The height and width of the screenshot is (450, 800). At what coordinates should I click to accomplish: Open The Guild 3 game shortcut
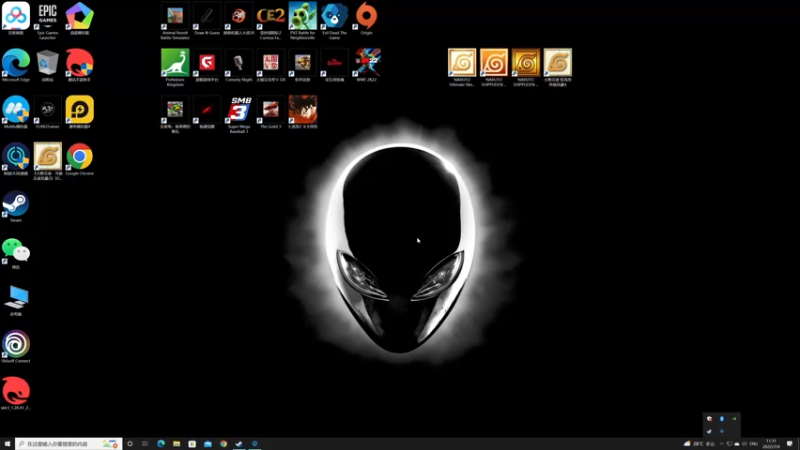(271, 112)
